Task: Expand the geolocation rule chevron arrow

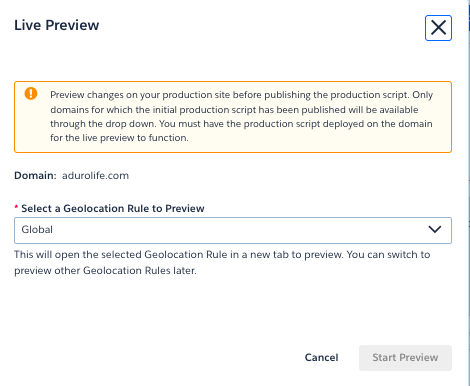Action: (435, 229)
